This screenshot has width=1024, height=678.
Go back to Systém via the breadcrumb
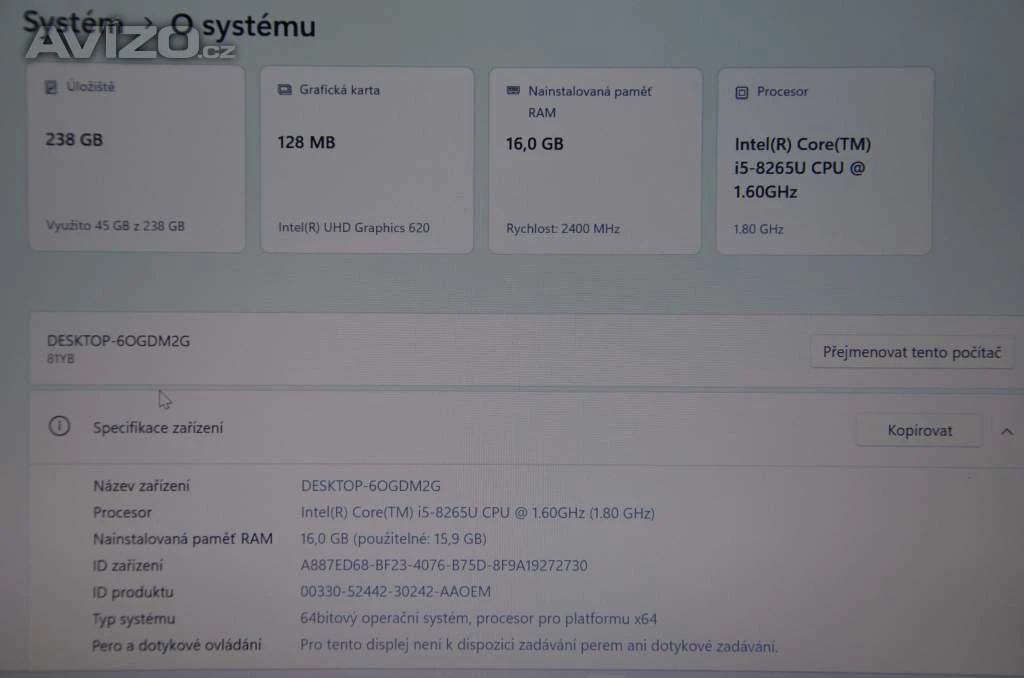coord(72,22)
